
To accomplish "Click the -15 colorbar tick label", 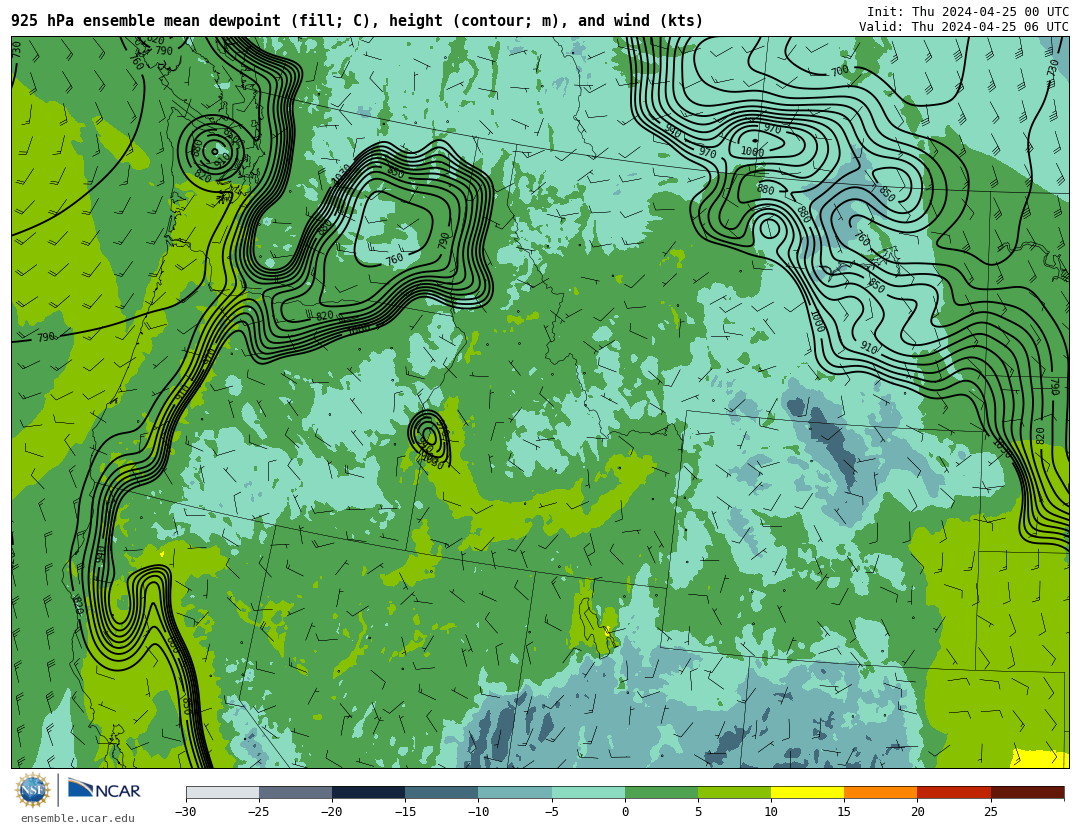I will [404, 812].
